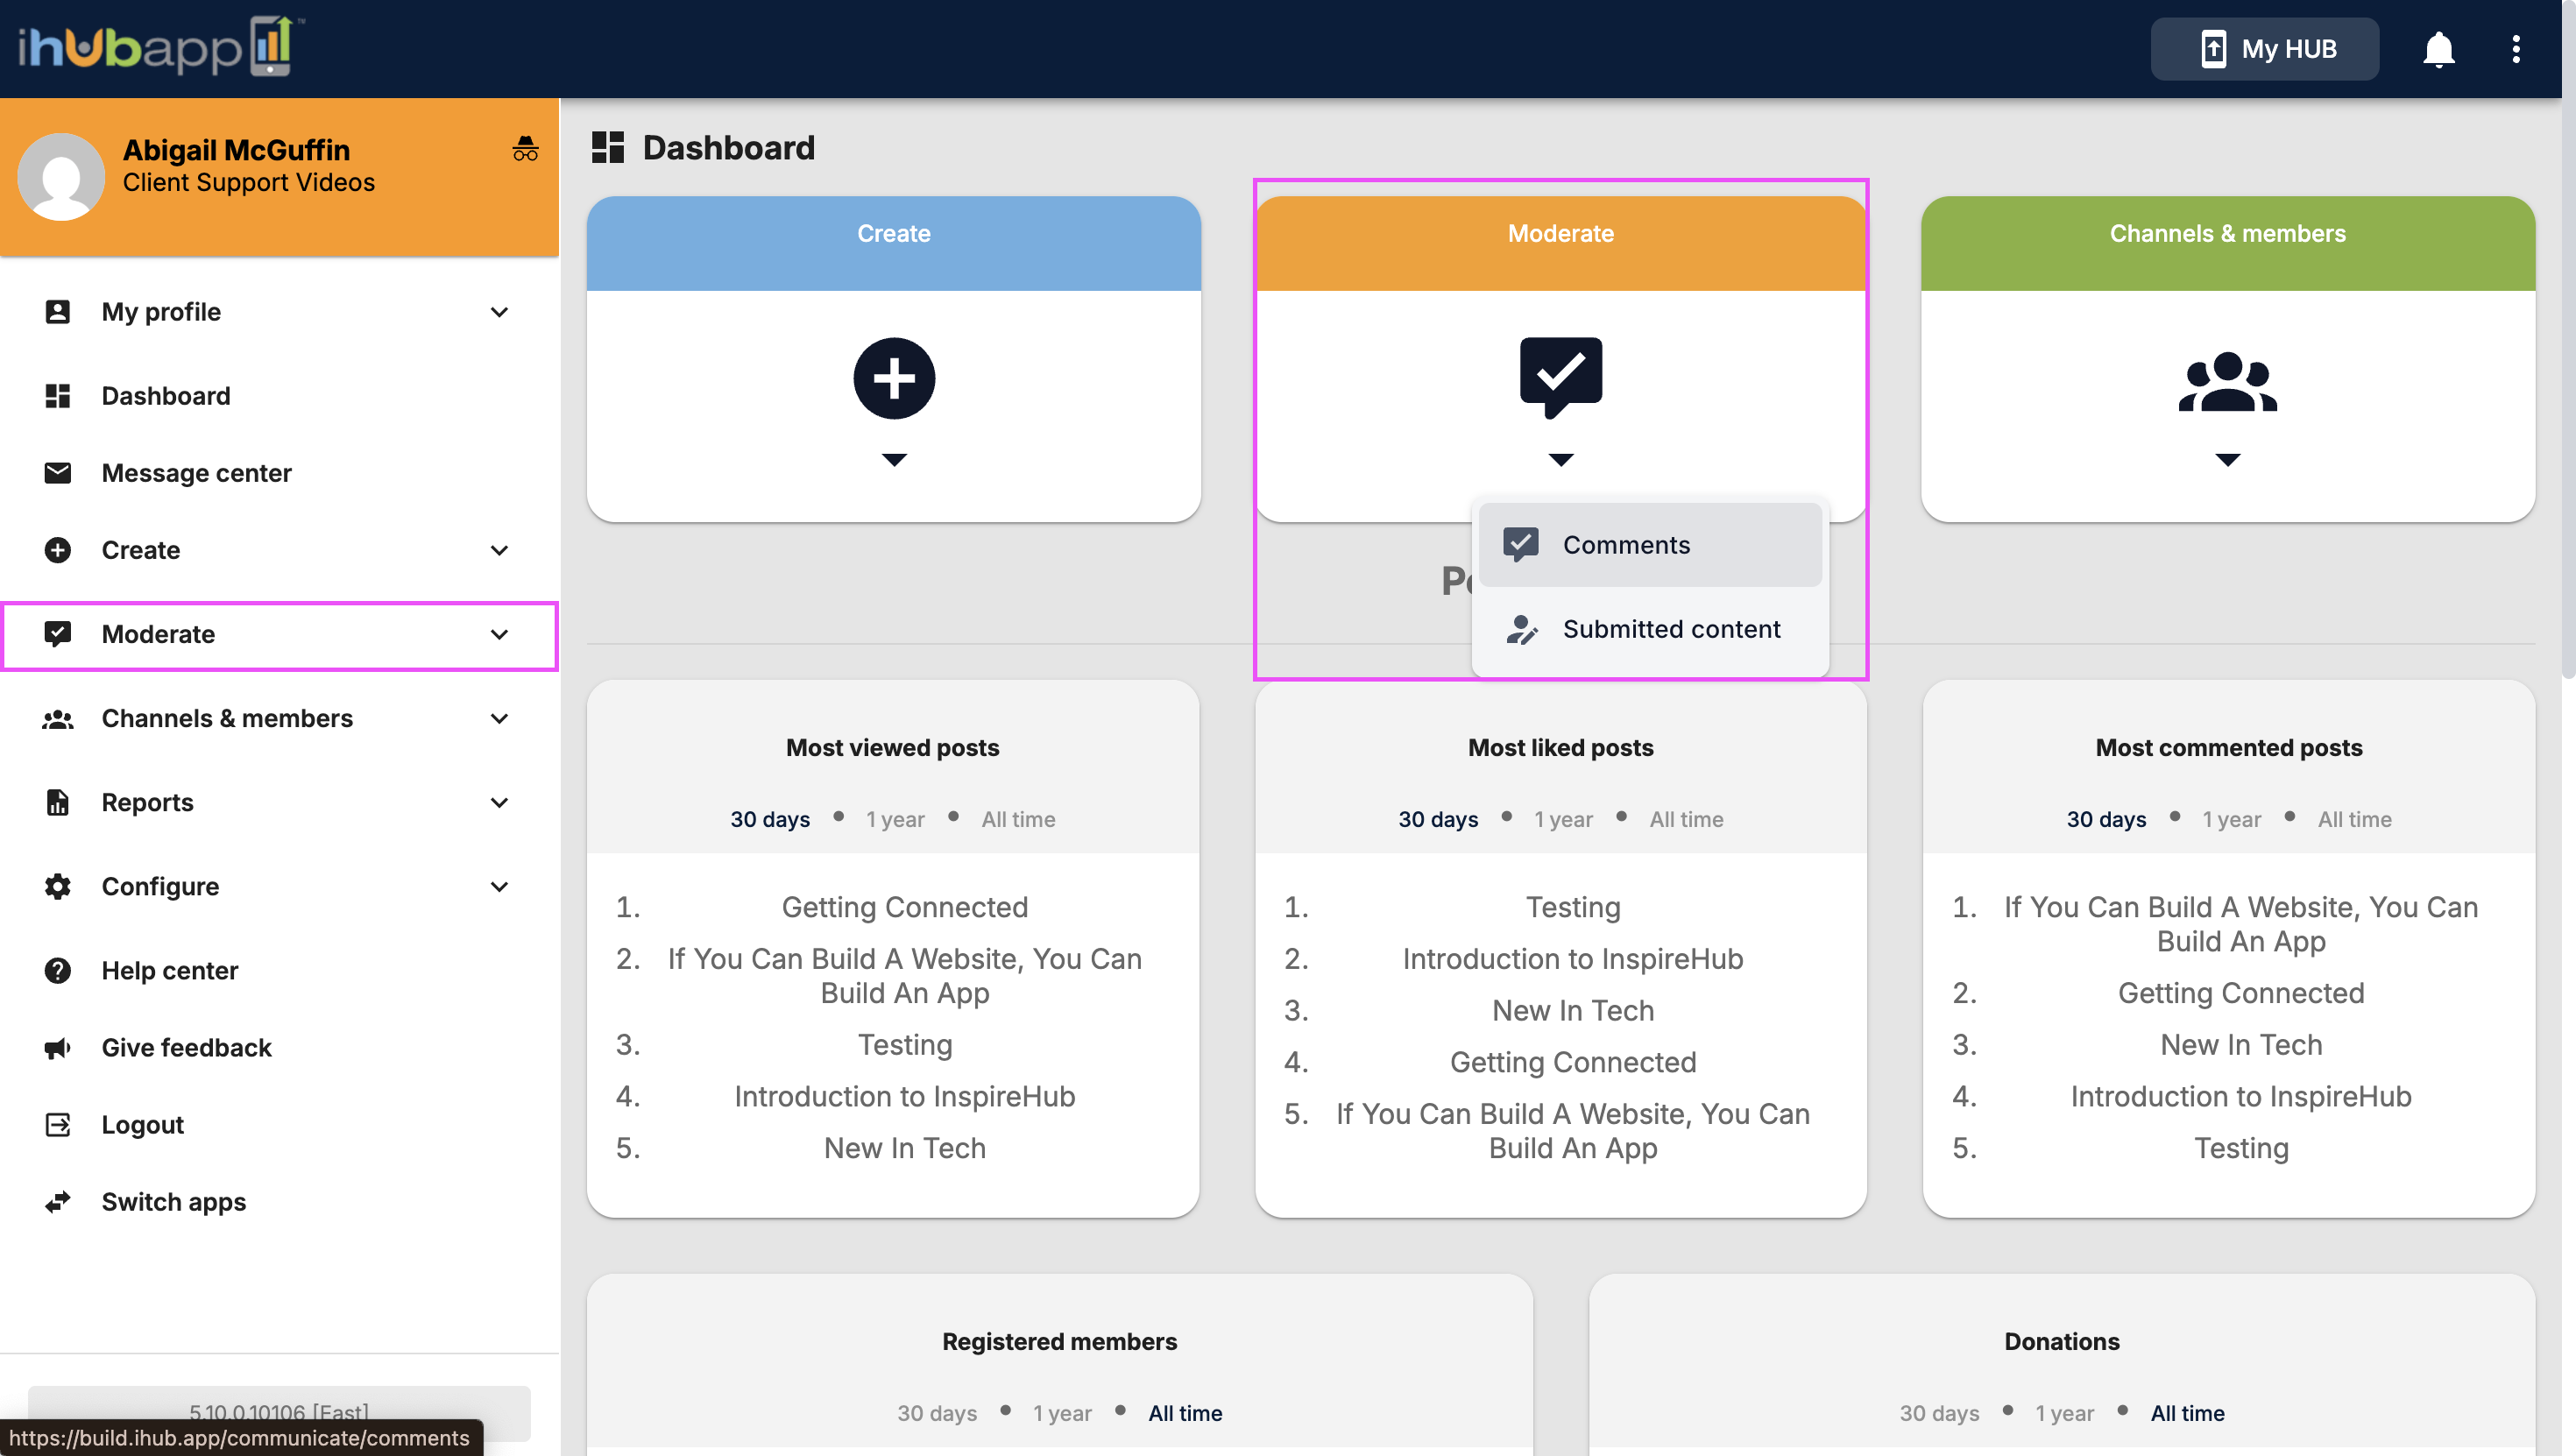Select All time for Most viewed posts

click(x=1017, y=818)
